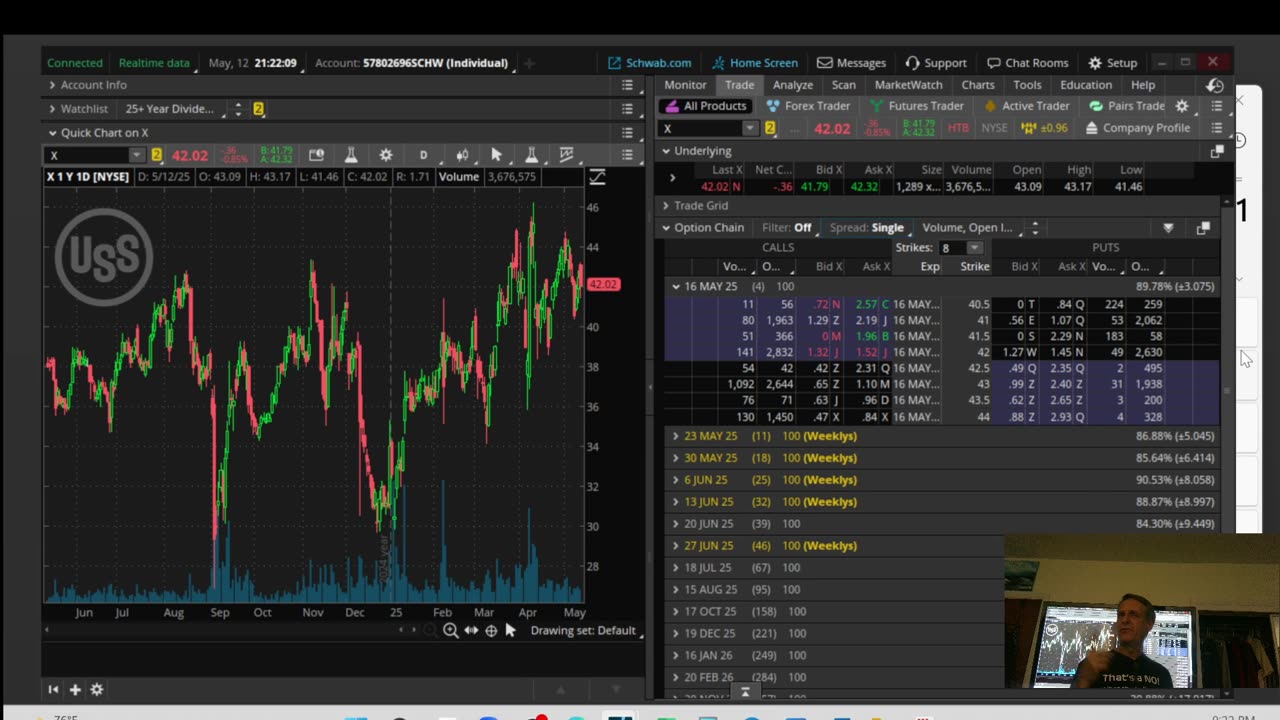Click the Trade tab symbol field containing X
1280x720 pixels.
(700, 128)
